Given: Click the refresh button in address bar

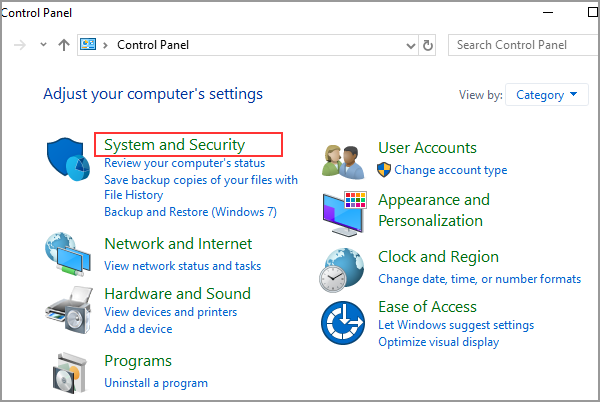Looking at the screenshot, I should click(x=427, y=45).
